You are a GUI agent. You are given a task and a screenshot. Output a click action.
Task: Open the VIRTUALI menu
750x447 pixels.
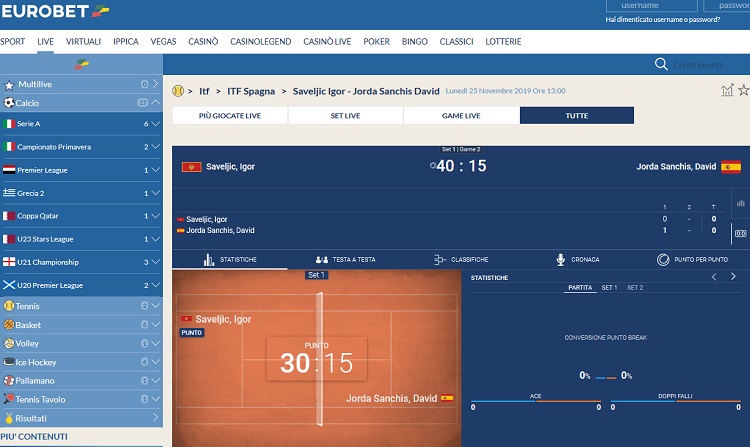coord(83,42)
